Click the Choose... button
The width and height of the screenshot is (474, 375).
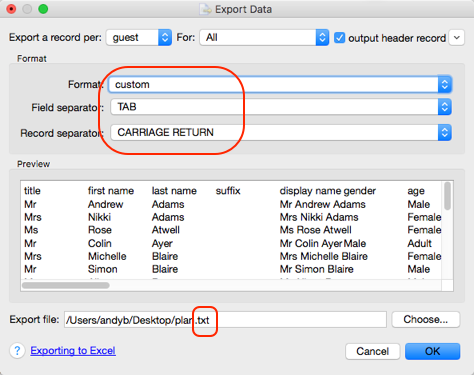[426, 320]
